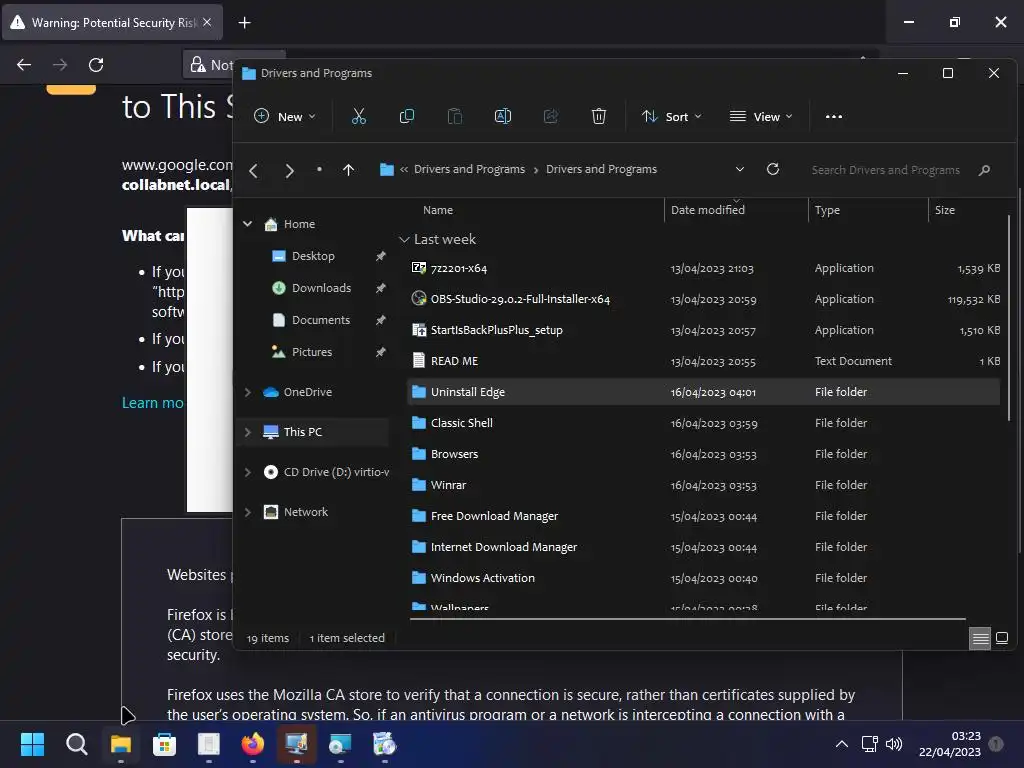Select the Uninstall Edge folder
The height and width of the screenshot is (768, 1024).
tap(703, 392)
